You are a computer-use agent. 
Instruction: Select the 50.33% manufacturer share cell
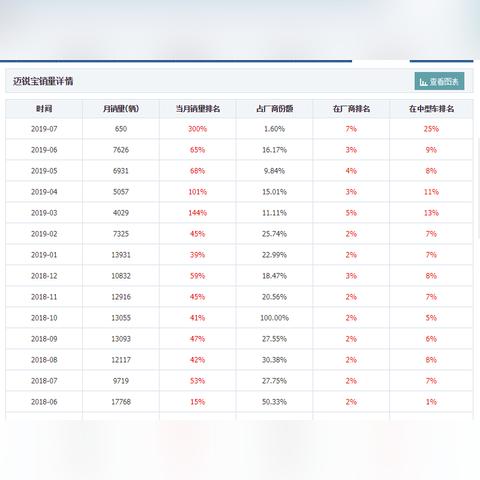point(274,402)
